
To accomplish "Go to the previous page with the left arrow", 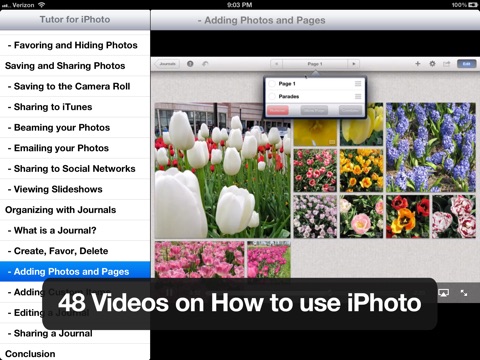I will coord(276,64).
